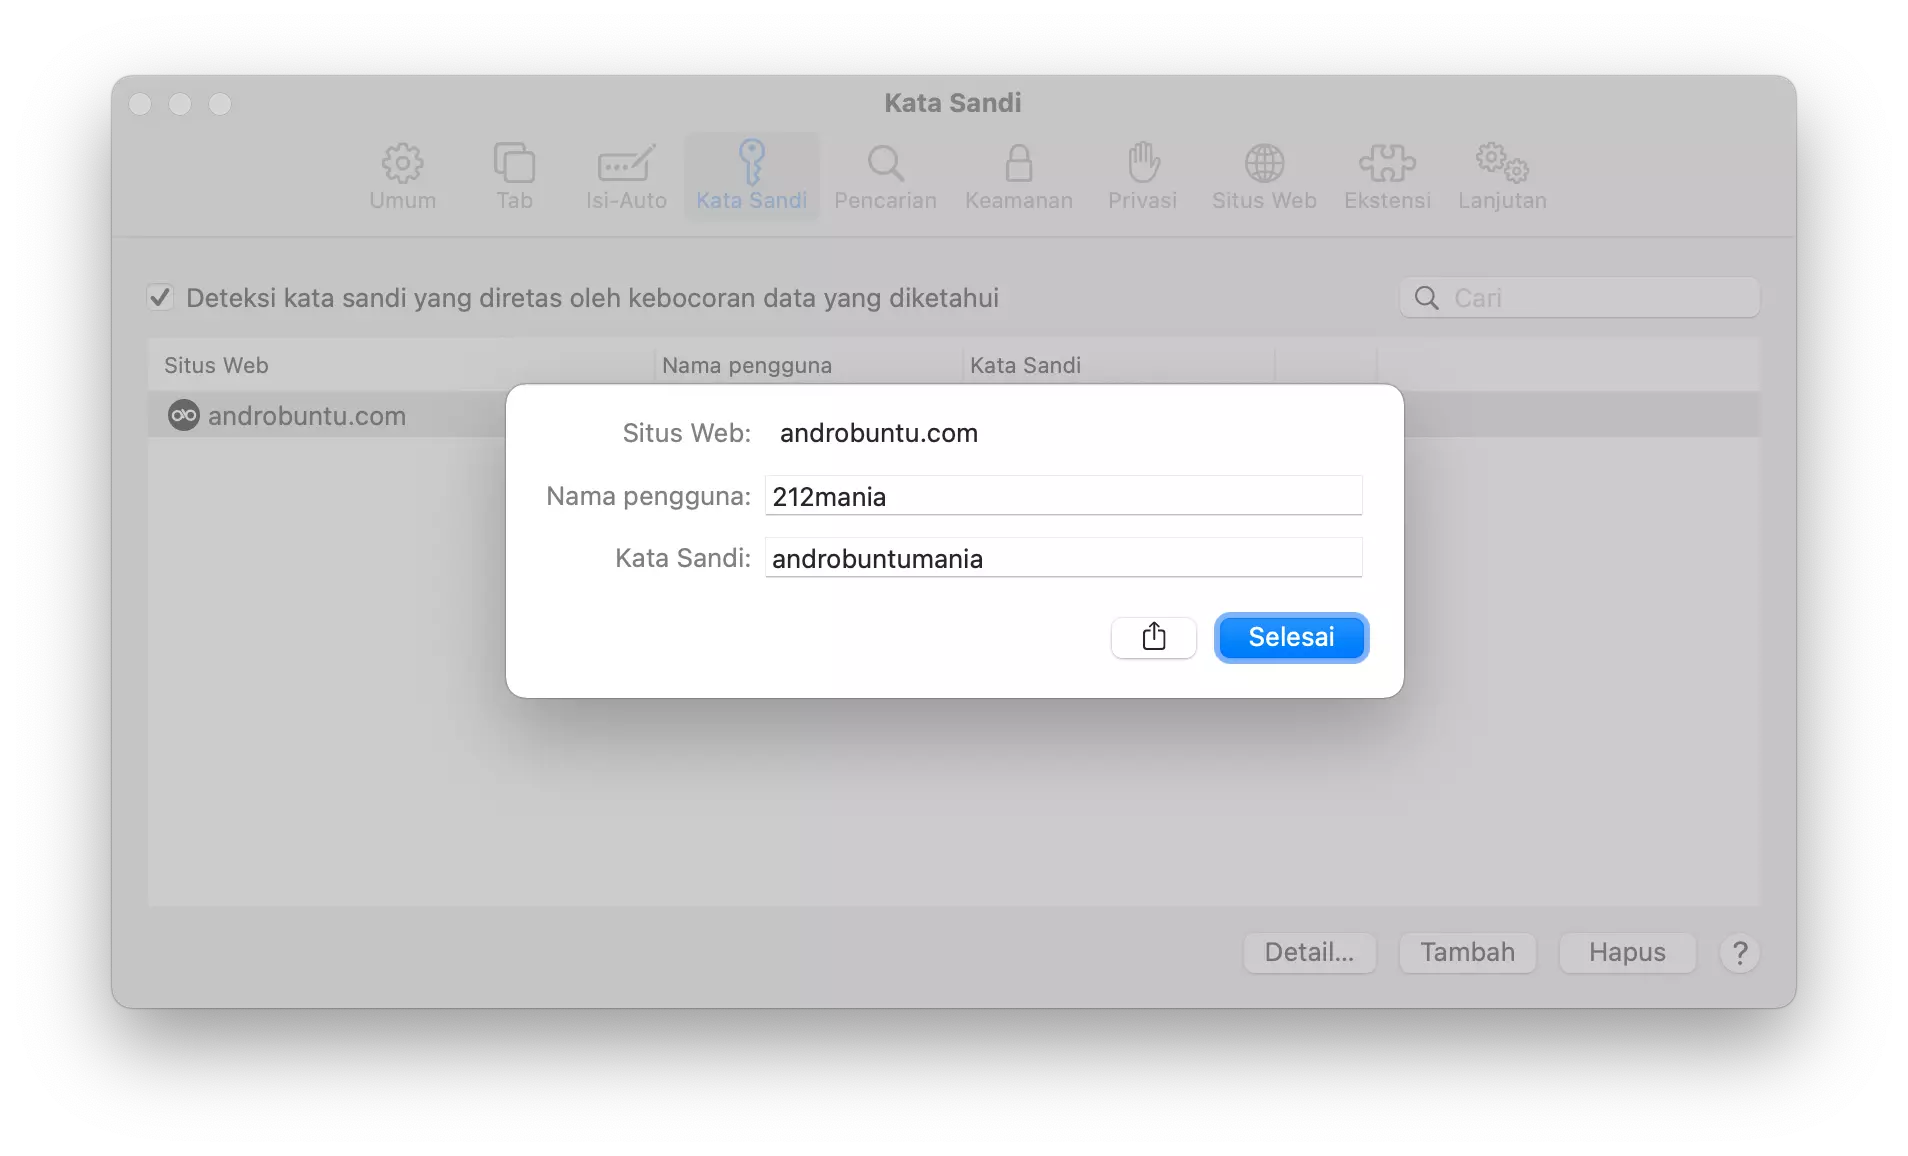
Task: Click inside the Cari search field
Action: [1580, 297]
